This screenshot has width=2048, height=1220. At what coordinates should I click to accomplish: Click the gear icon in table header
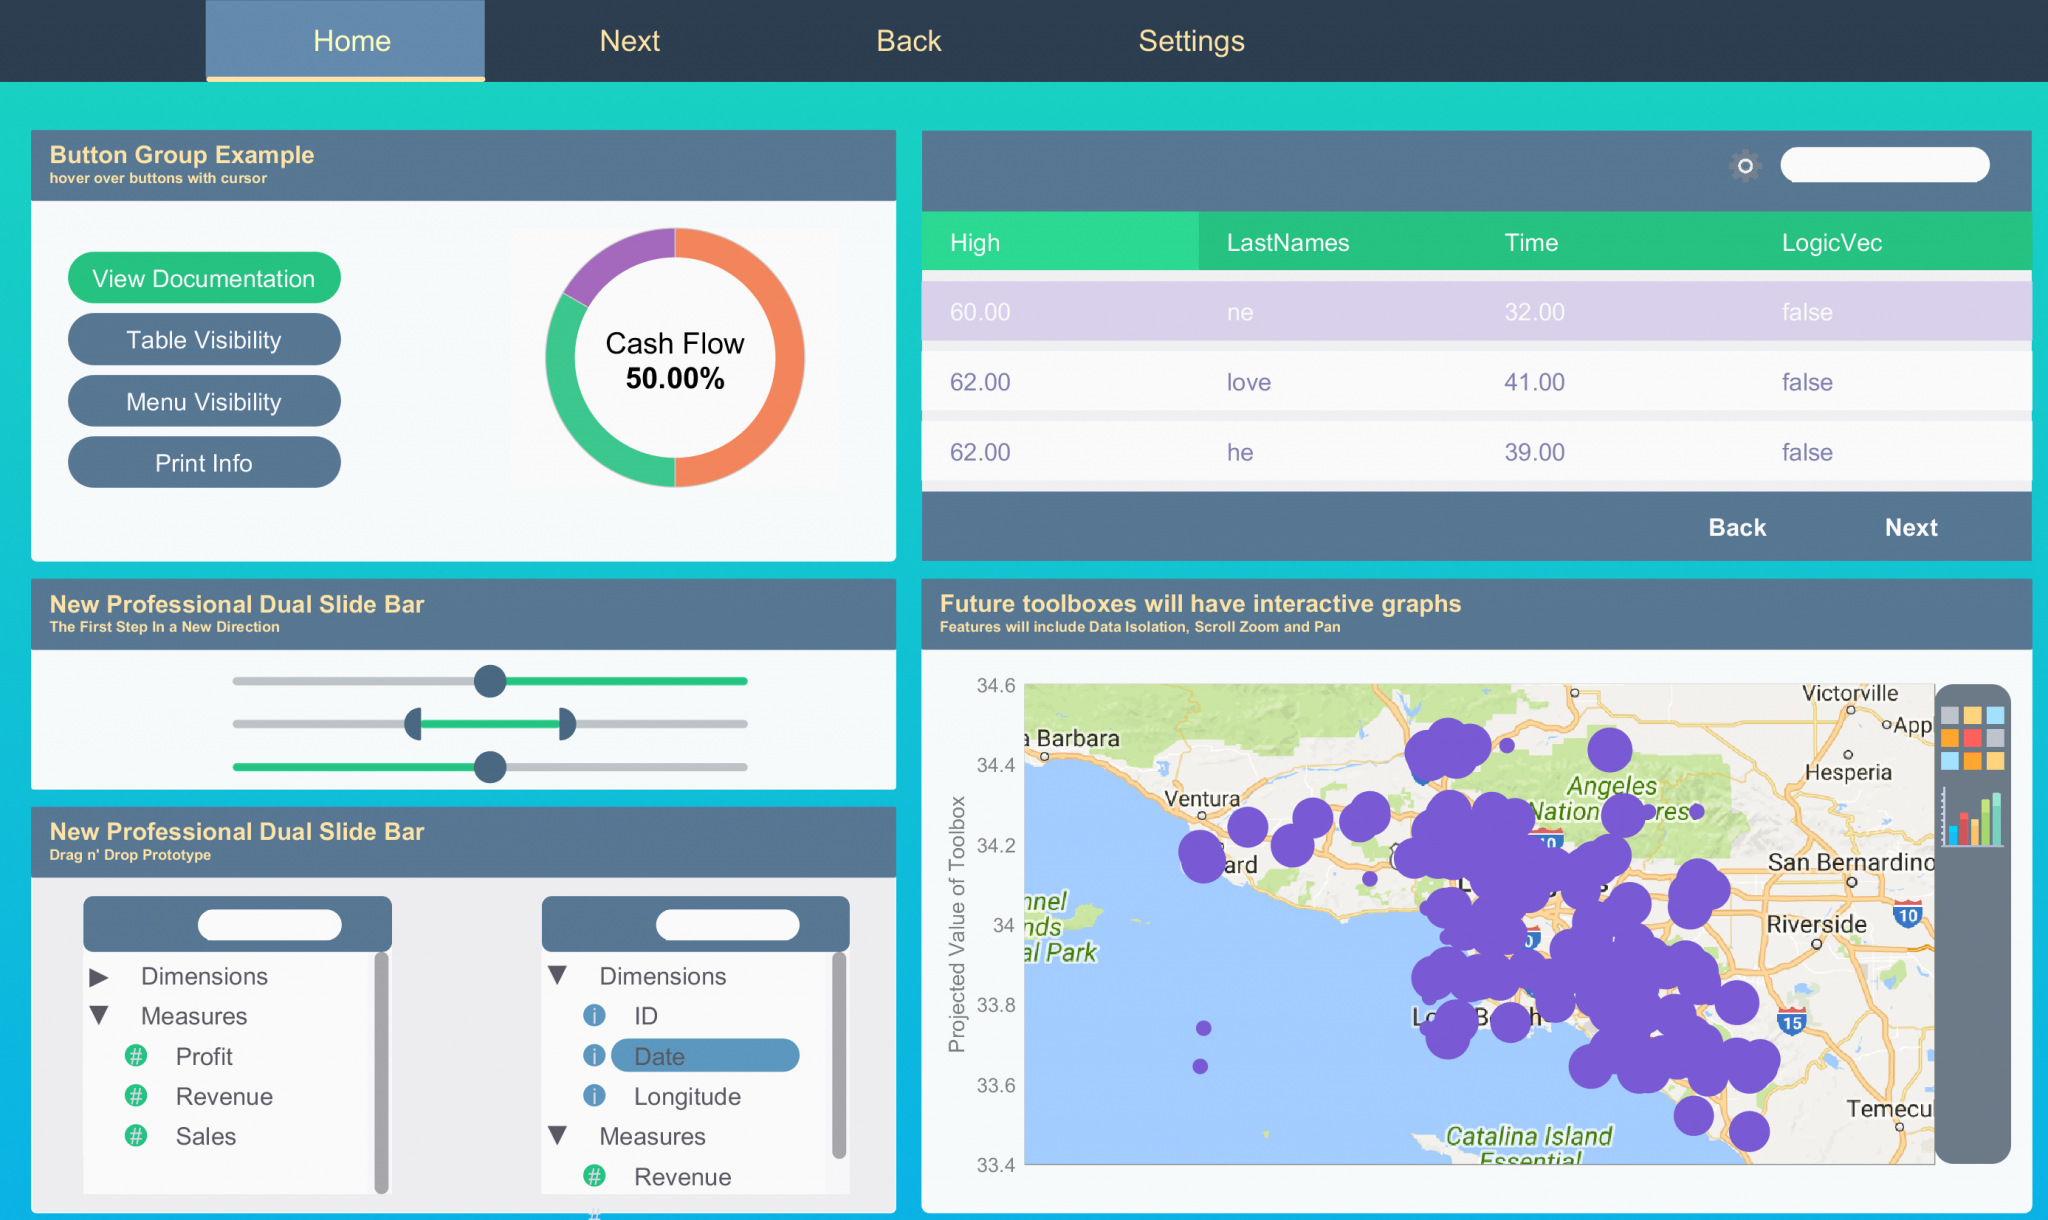(x=1745, y=166)
